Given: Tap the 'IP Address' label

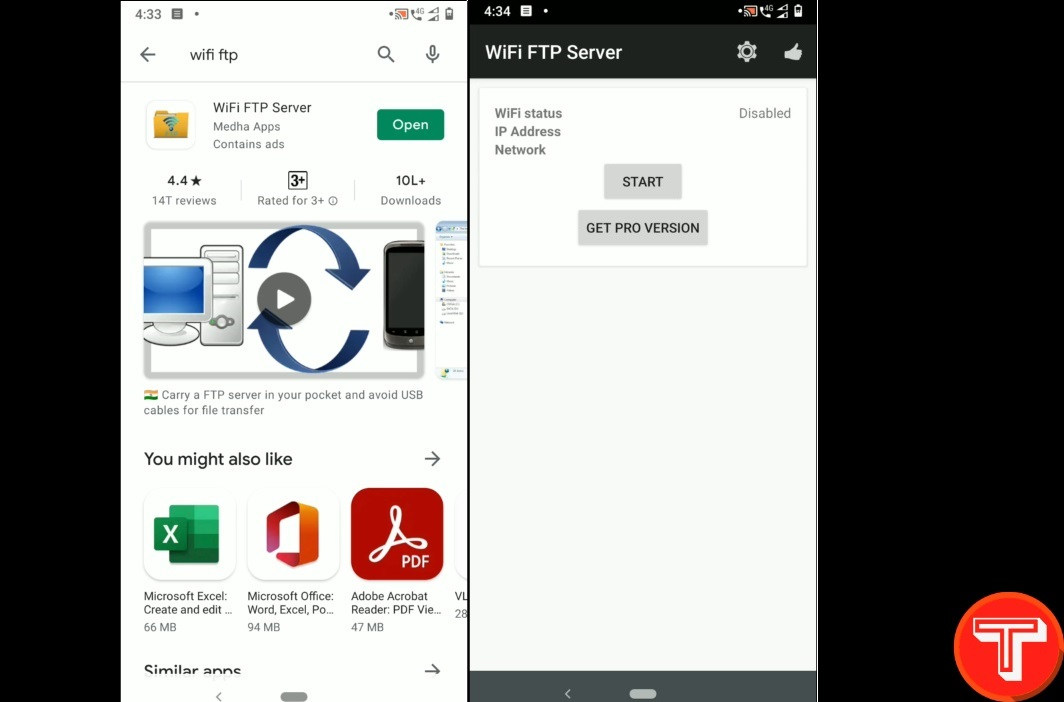Looking at the screenshot, I should pyautogui.click(x=527, y=132).
